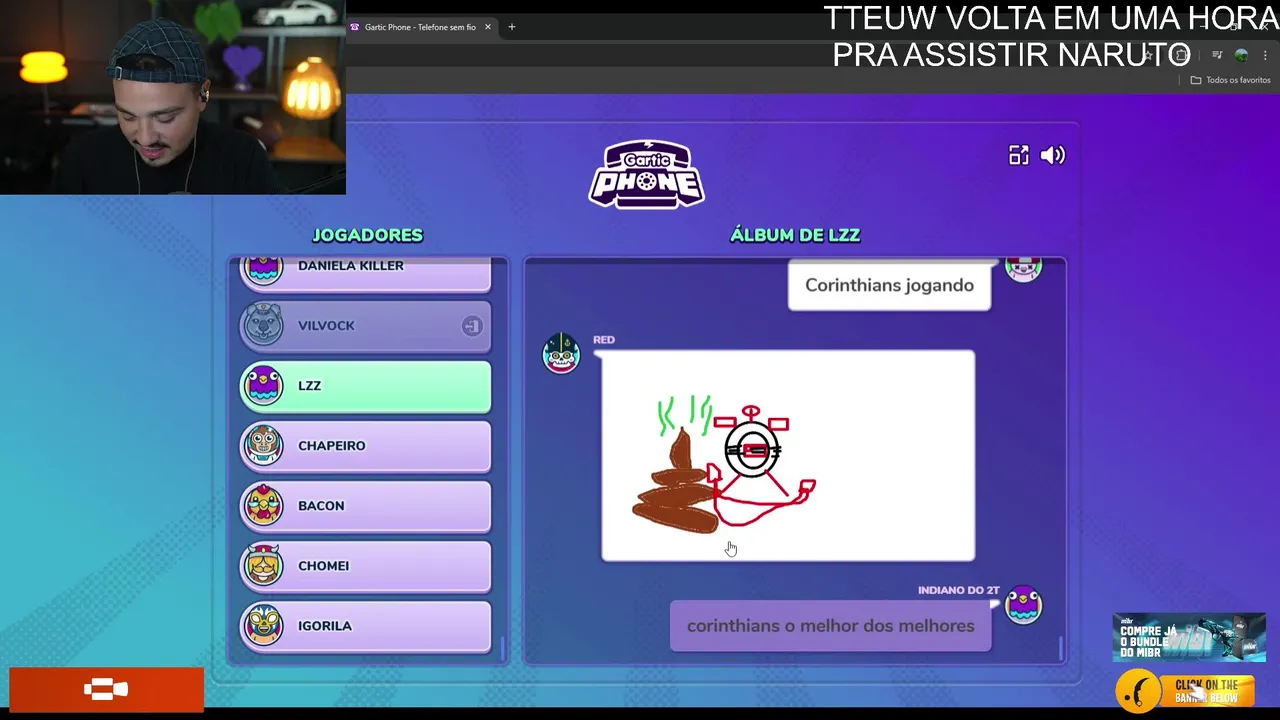
Task: Click the exit-door icon on VILVOCK row
Action: pyautogui.click(x=472, y=326)
